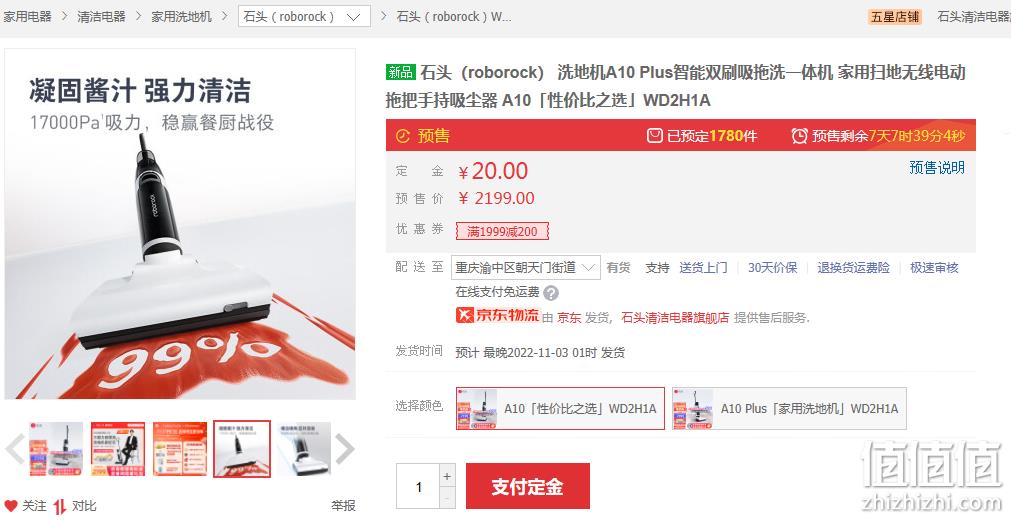This screenshot has width=1011, height=520.
Task: Select the A10 Plus「家用洗地机」WD2H1A option
Action: (789, 408)
